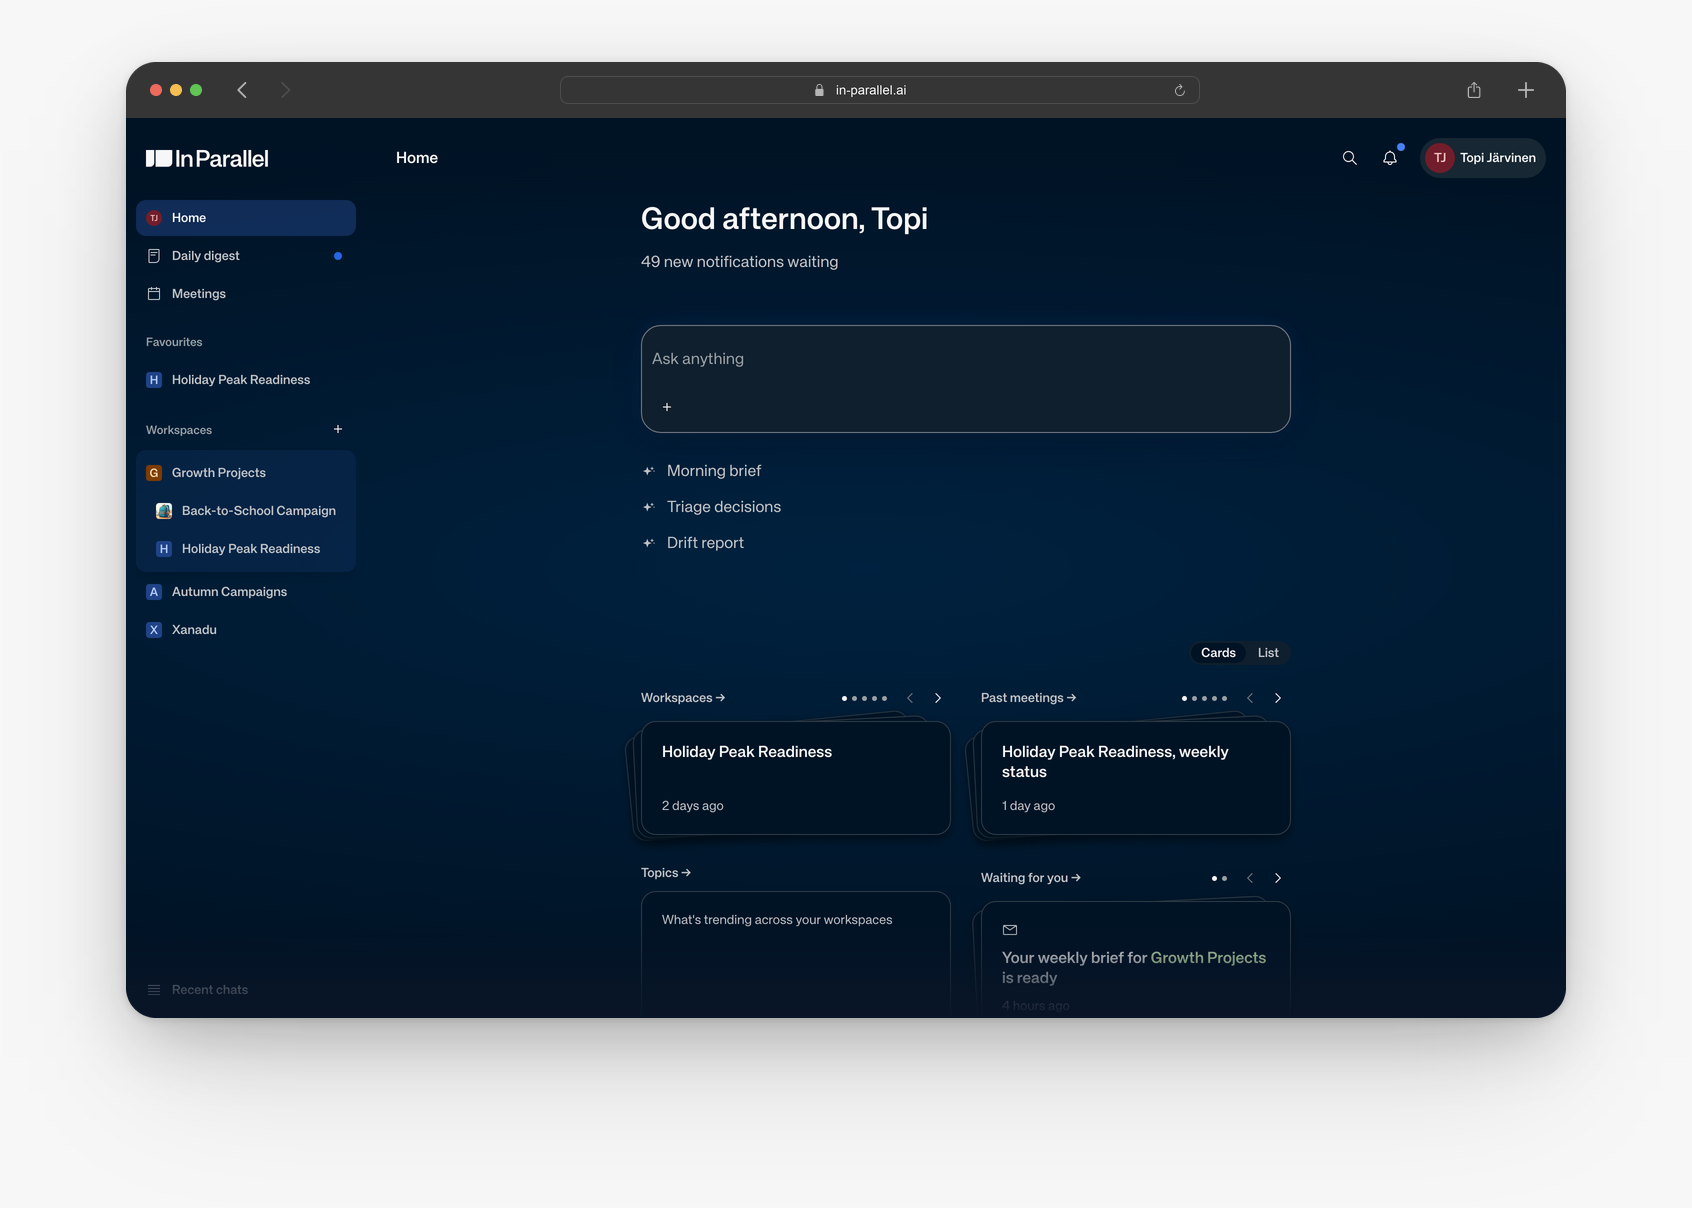The width and height of the screenshot is (1692, 1208).
Task: Open the Topics link
Action: pos(666,873)
